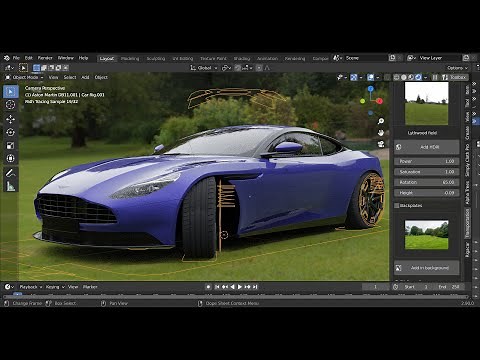Switch to the Sculpting workspace tab
480x360 pixels.
[156, 59]
